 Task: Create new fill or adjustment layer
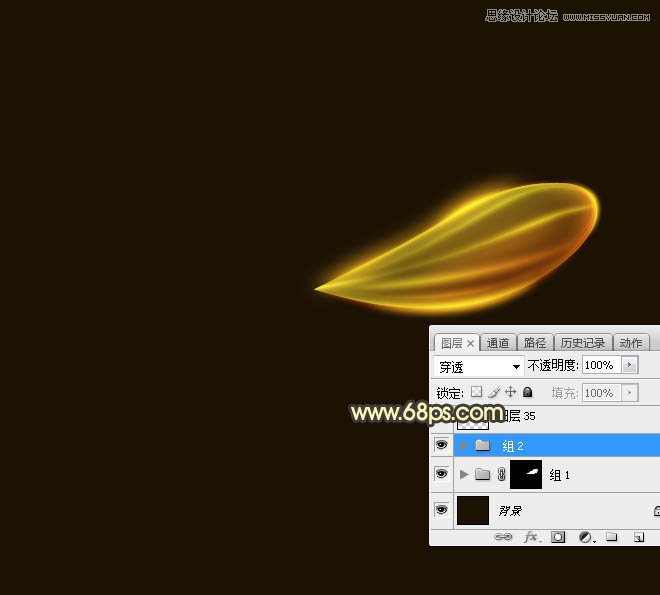pyautogui.click(x=585, y=537)
